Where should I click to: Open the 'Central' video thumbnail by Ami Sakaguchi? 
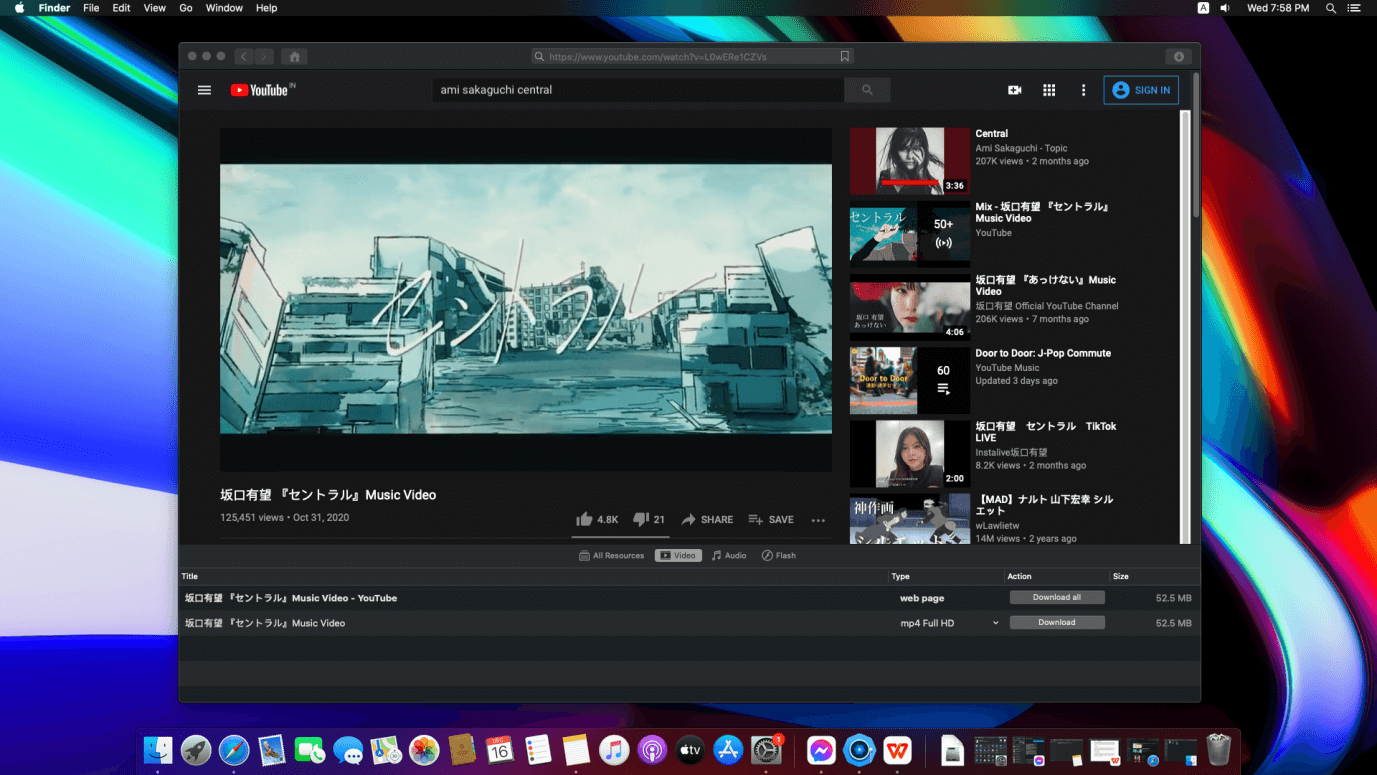[x=910, y=161]
